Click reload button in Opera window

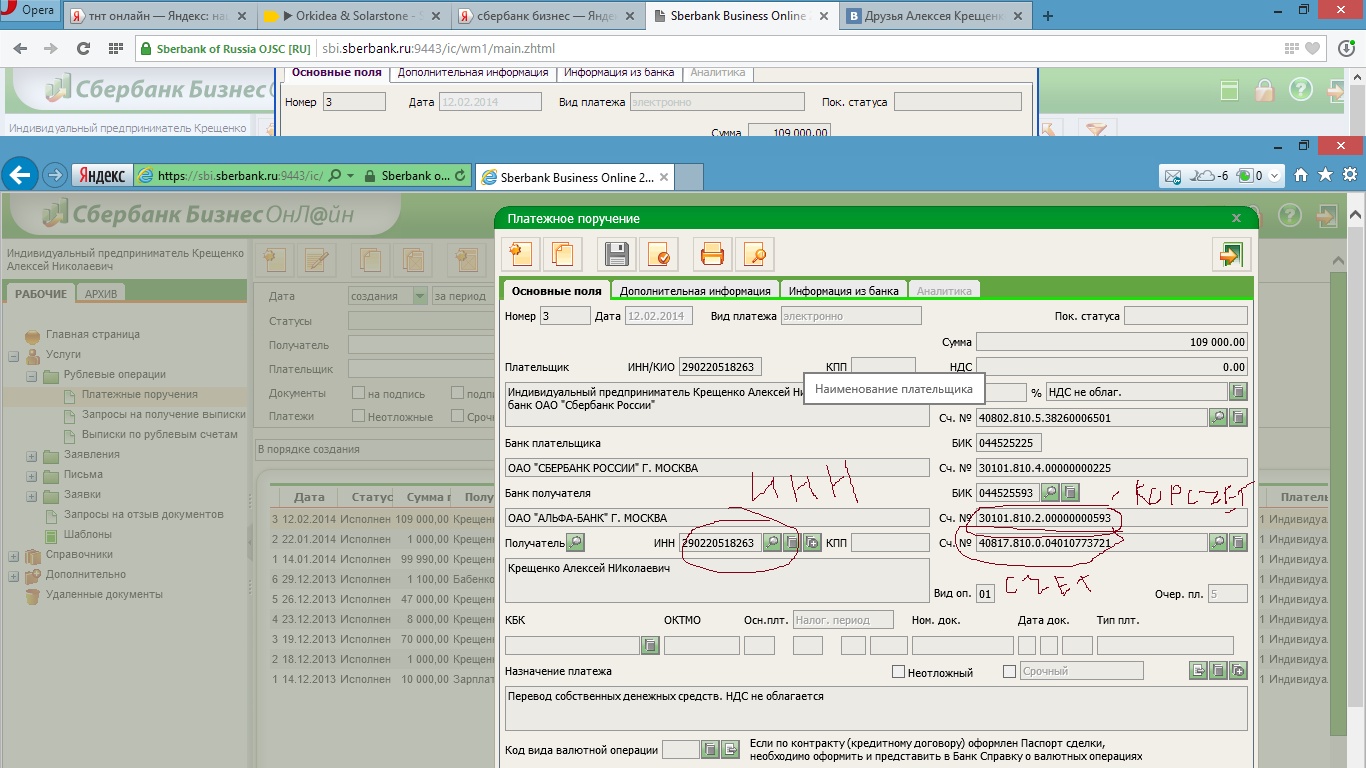click(83, 49)
